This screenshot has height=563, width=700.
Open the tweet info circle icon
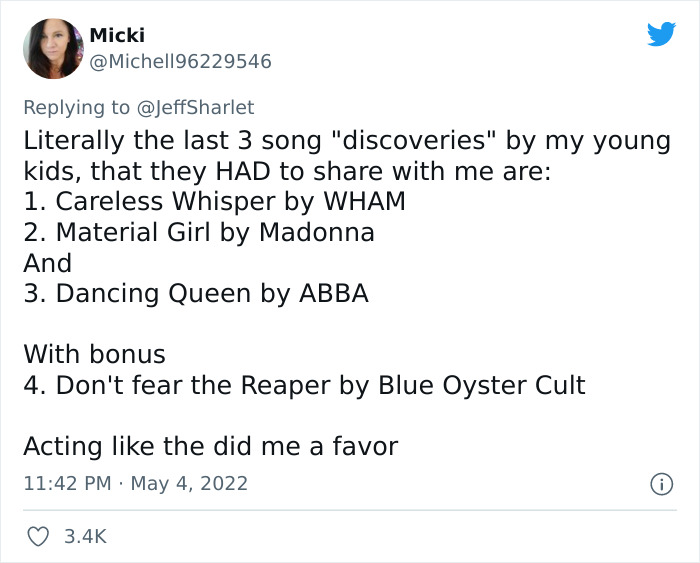point(660,484)
